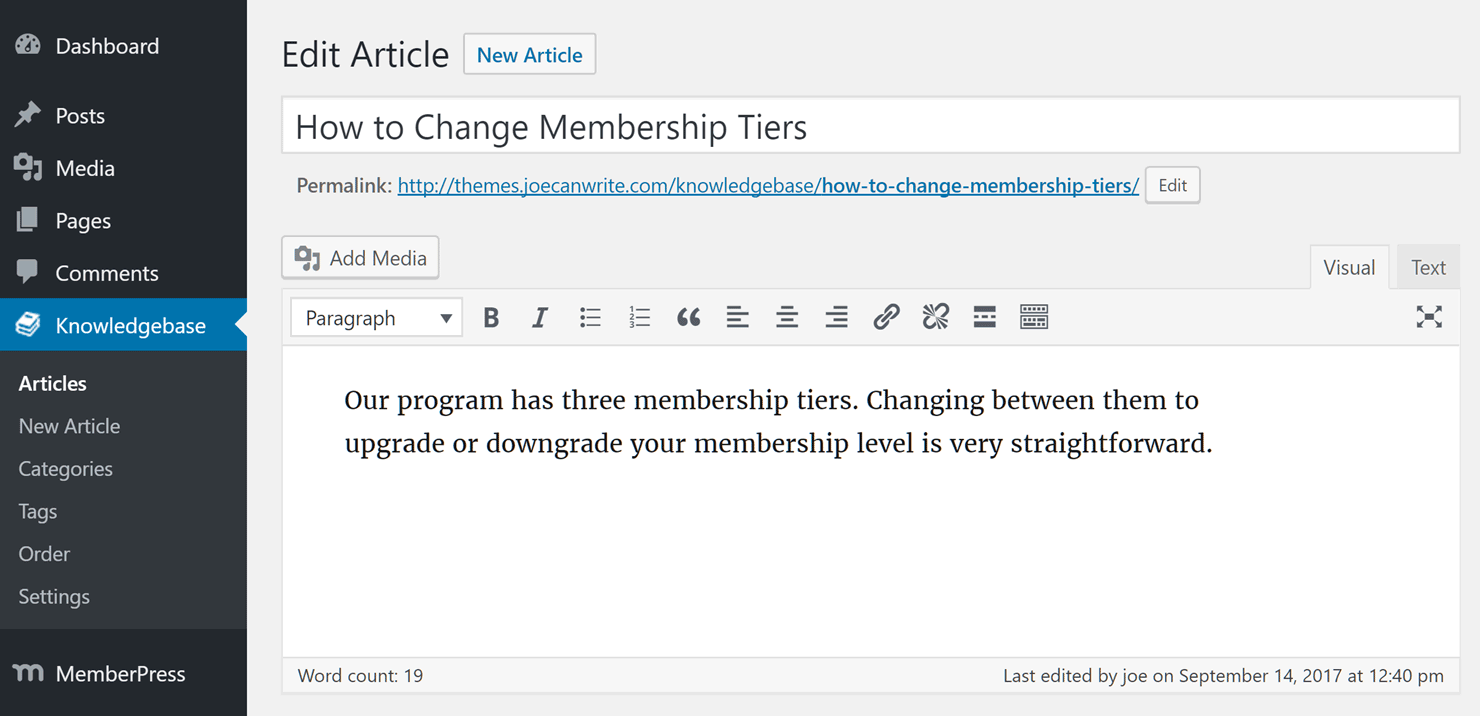Insert a bulleted list
Image resolution: width=1480 pixels, height=716 pixels.
tap(590, 318)
